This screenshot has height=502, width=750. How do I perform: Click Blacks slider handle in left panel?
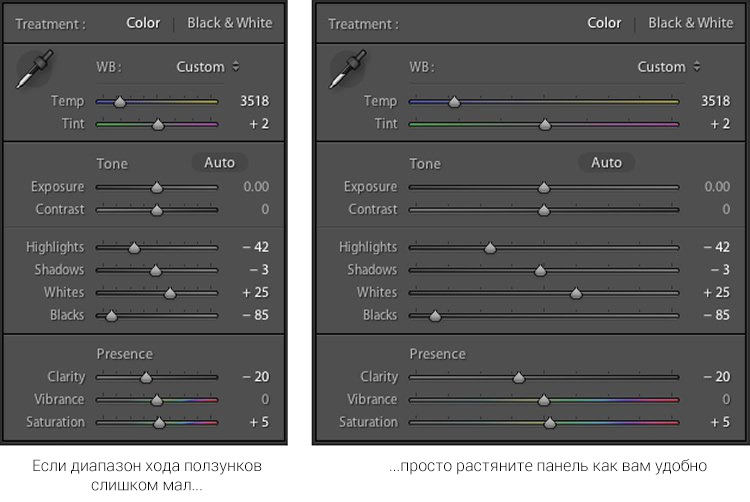click(111, 317)
